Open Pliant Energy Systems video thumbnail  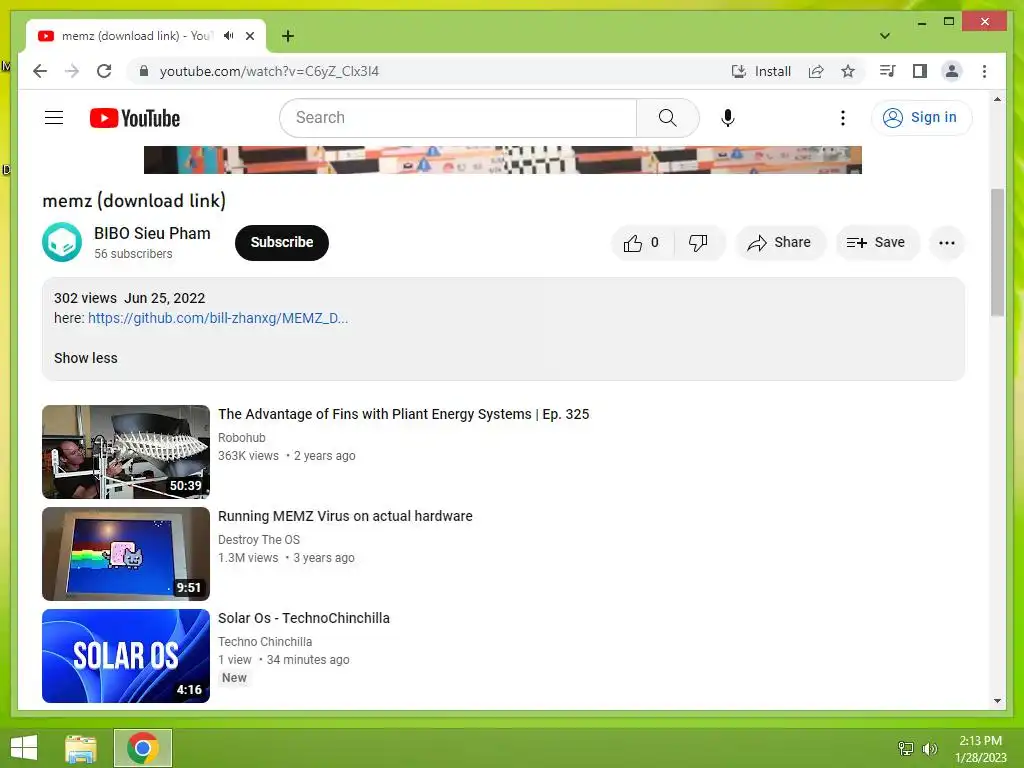click(126, 452)
